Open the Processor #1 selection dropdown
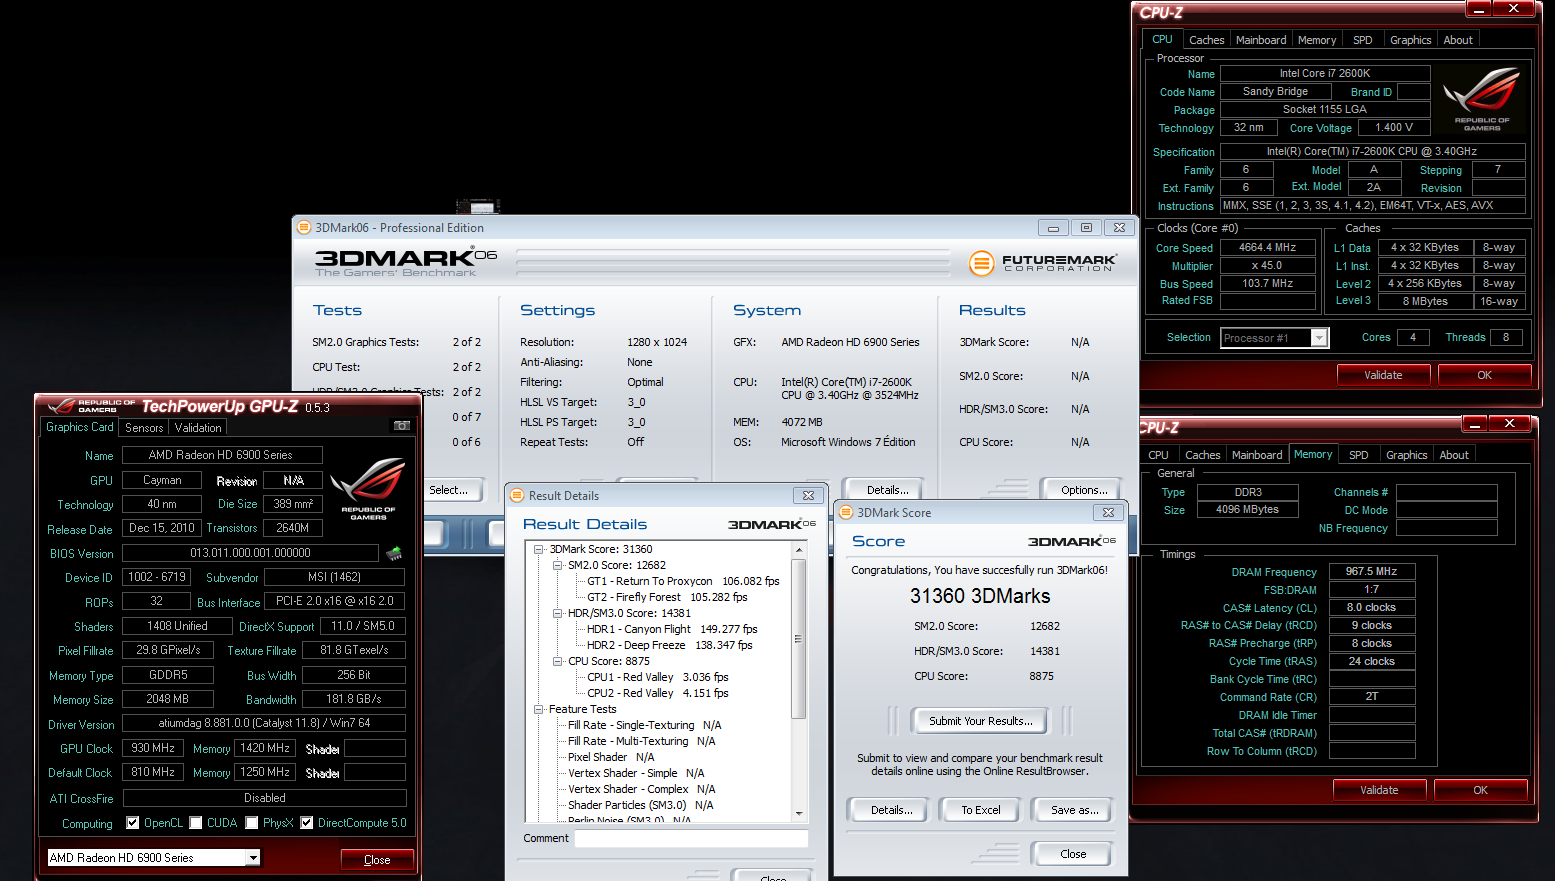Screen dimensions: 1555x881 tap(1319, 338)
